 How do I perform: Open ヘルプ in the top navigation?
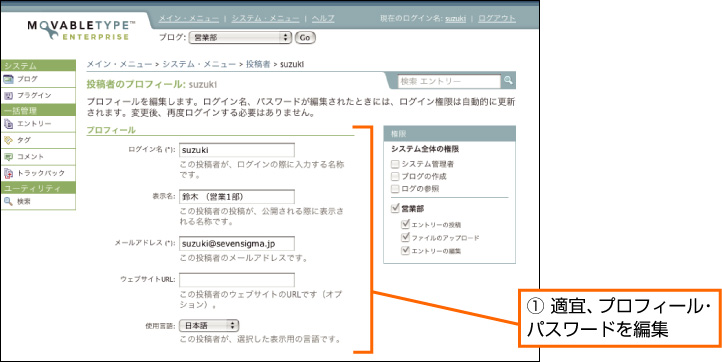(323, 19)
